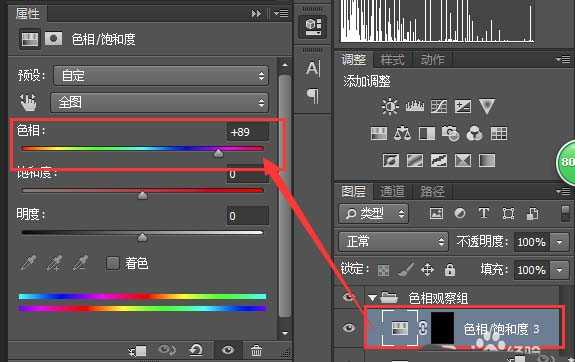Filter layers by adjustment type
The width and height of the screenshot is (575, 362).
pos(460,213)
